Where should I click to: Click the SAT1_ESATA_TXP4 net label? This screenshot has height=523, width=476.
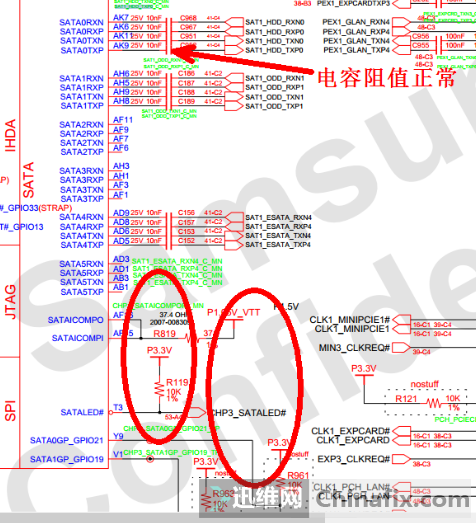tap(278, 245)
